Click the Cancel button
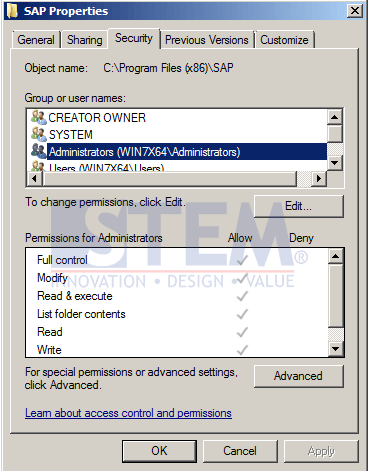 240,451
